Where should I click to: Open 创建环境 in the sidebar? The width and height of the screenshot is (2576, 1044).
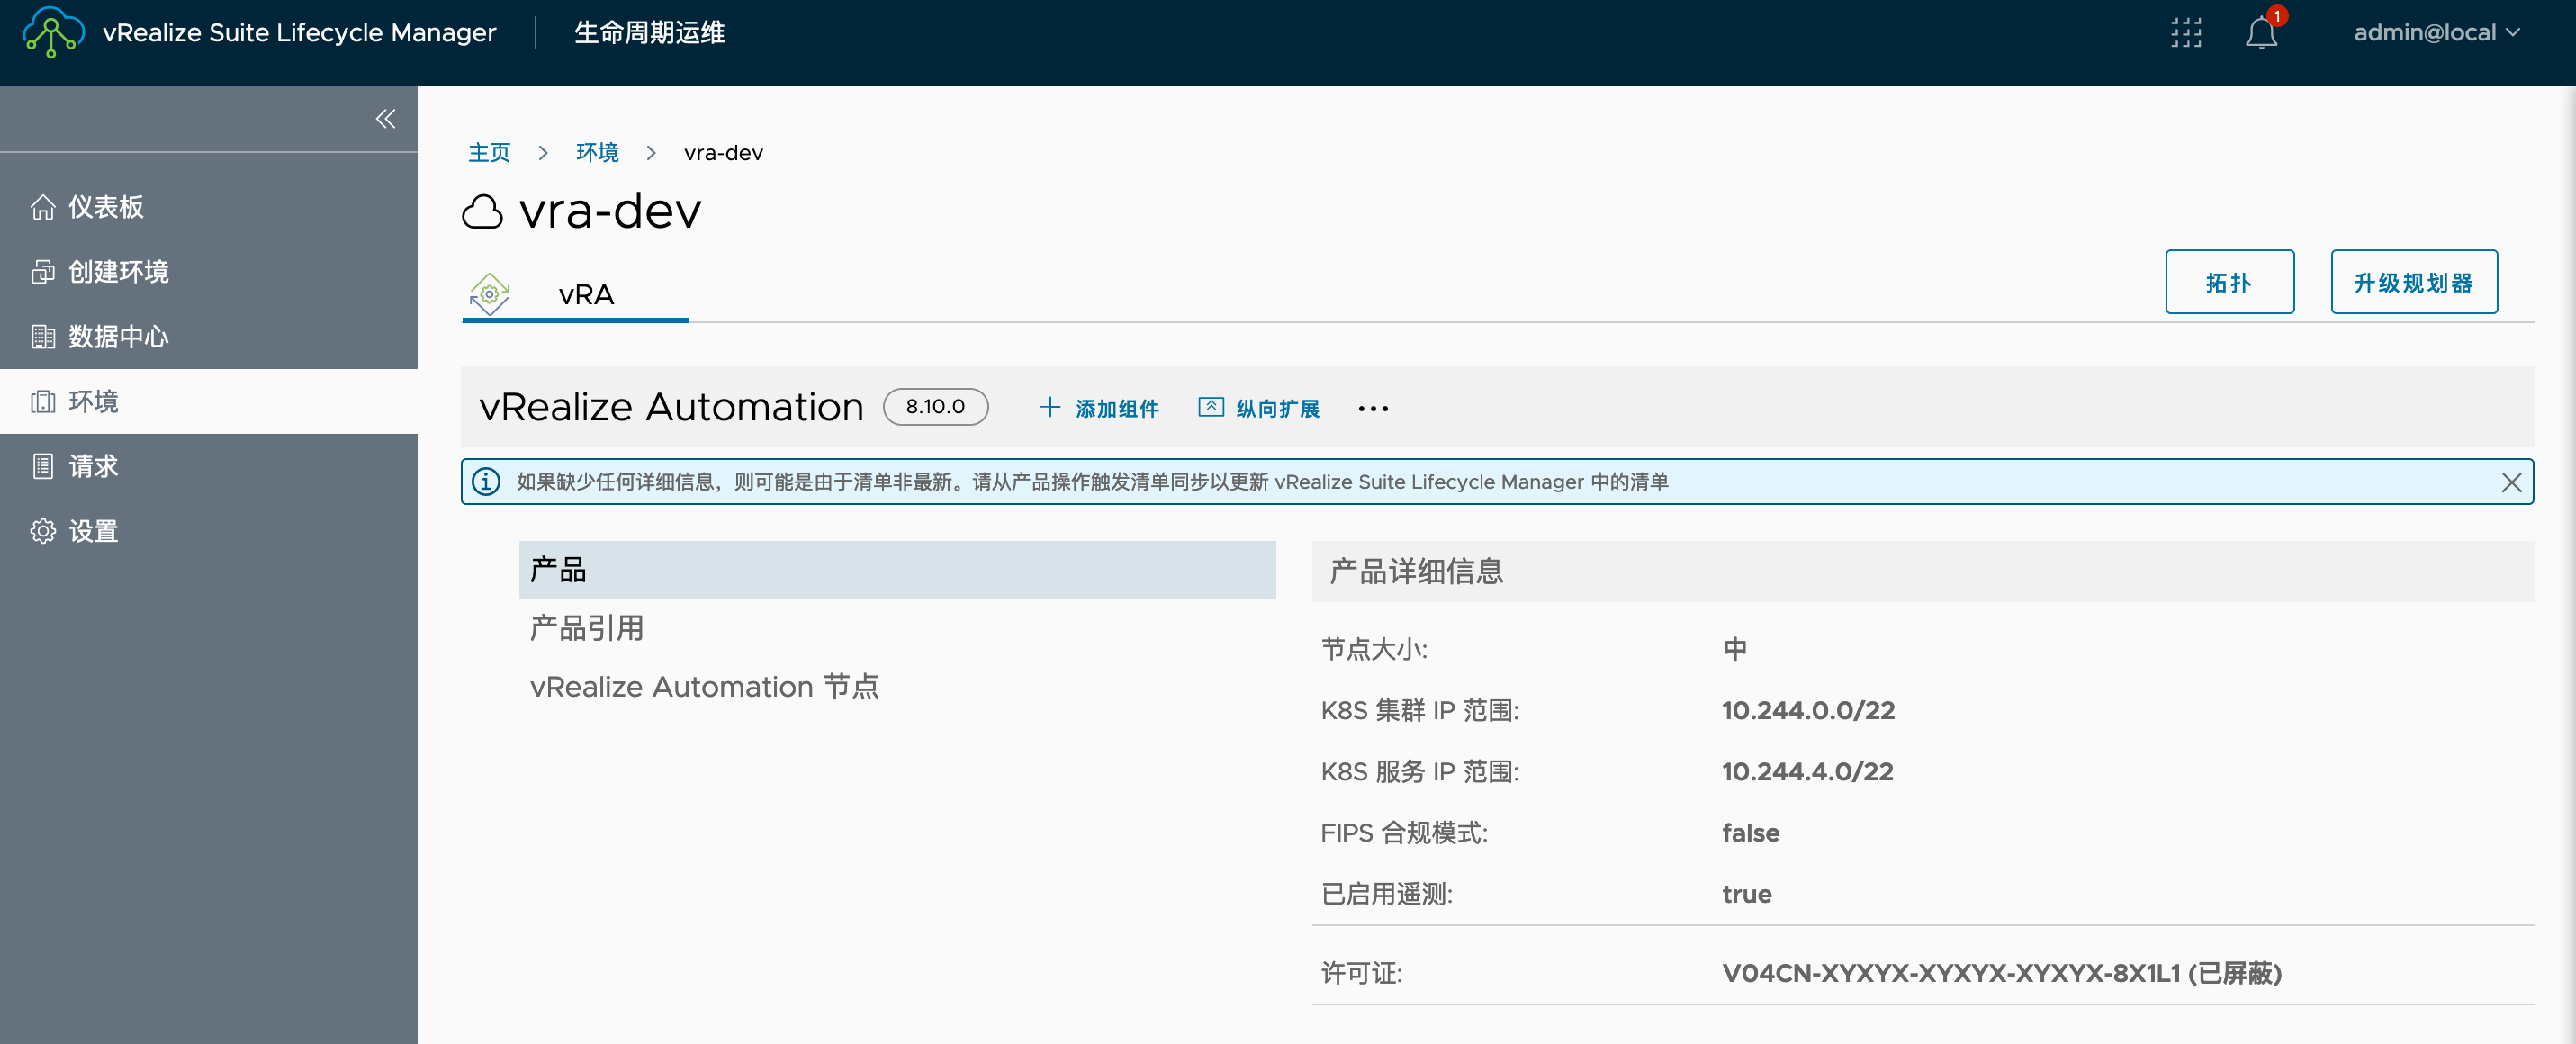[208, 272]
